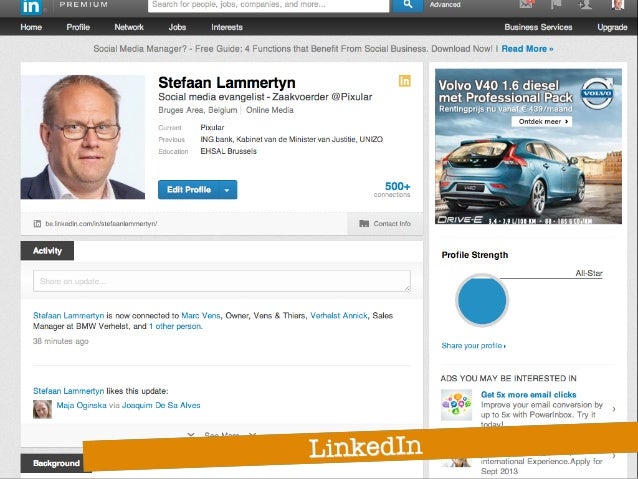Viewport: 638px width, 479px height.
Task: Open the Interests menu
Action: (x=227, y=27)
